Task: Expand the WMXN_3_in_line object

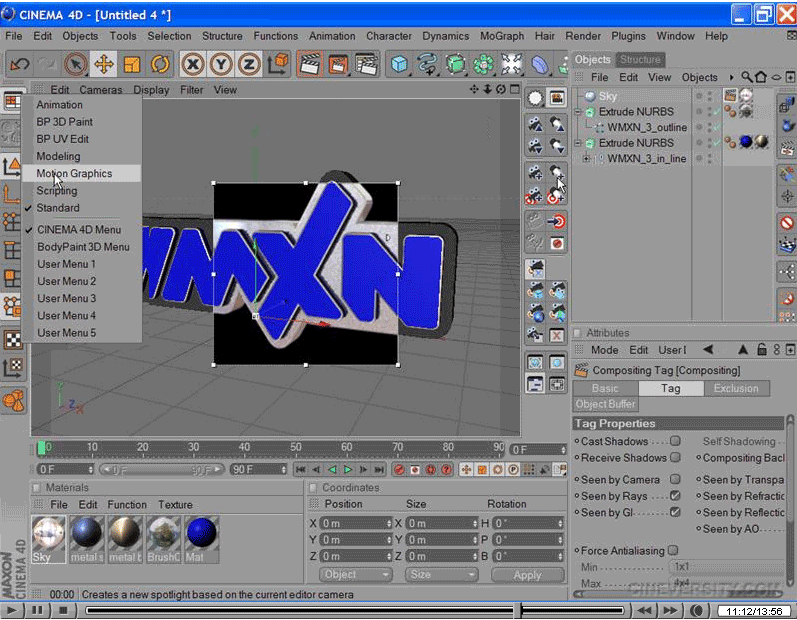Action: [x=586, y=159]
